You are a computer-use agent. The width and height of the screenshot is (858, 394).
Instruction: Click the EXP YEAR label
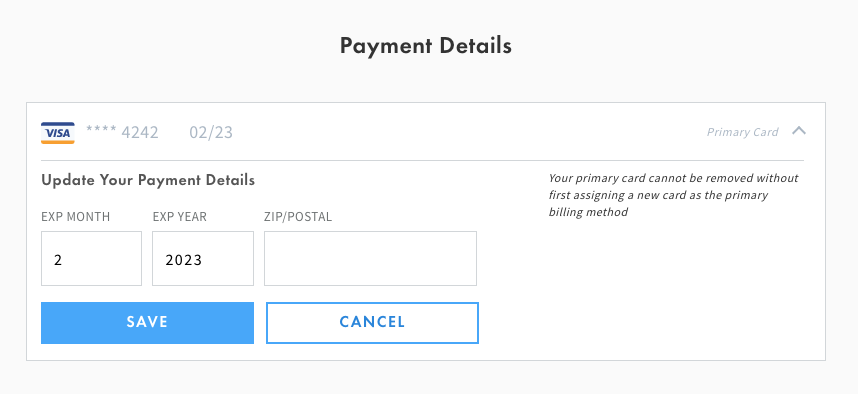[x=179, y=217]
